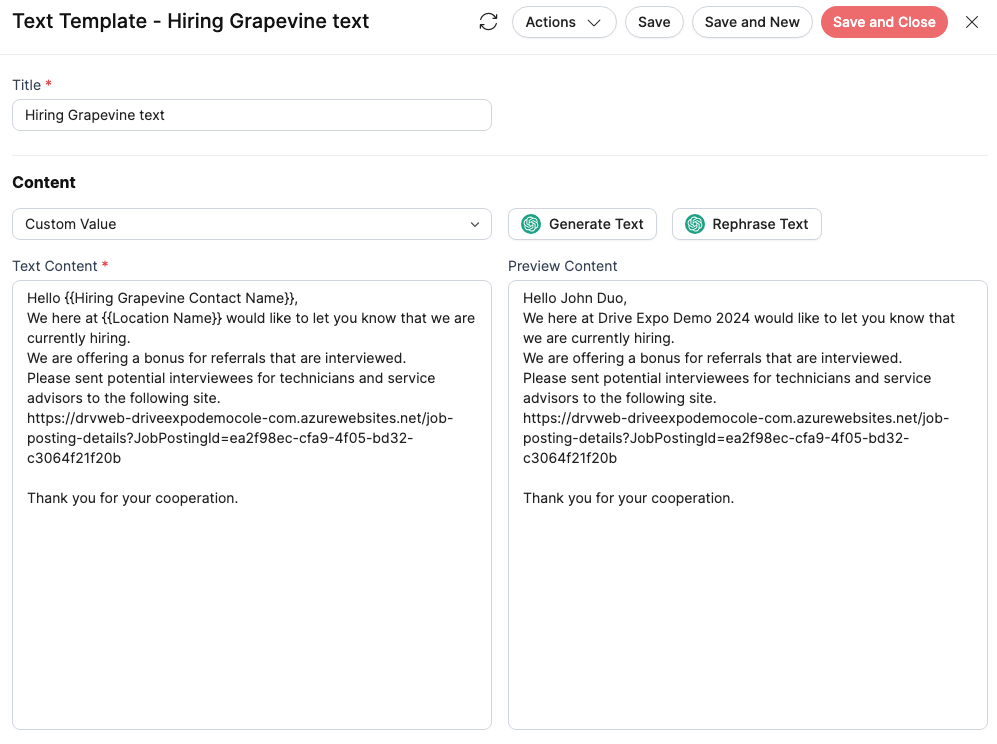
Task: Click into the Title input field
Action: click(252, 115)
